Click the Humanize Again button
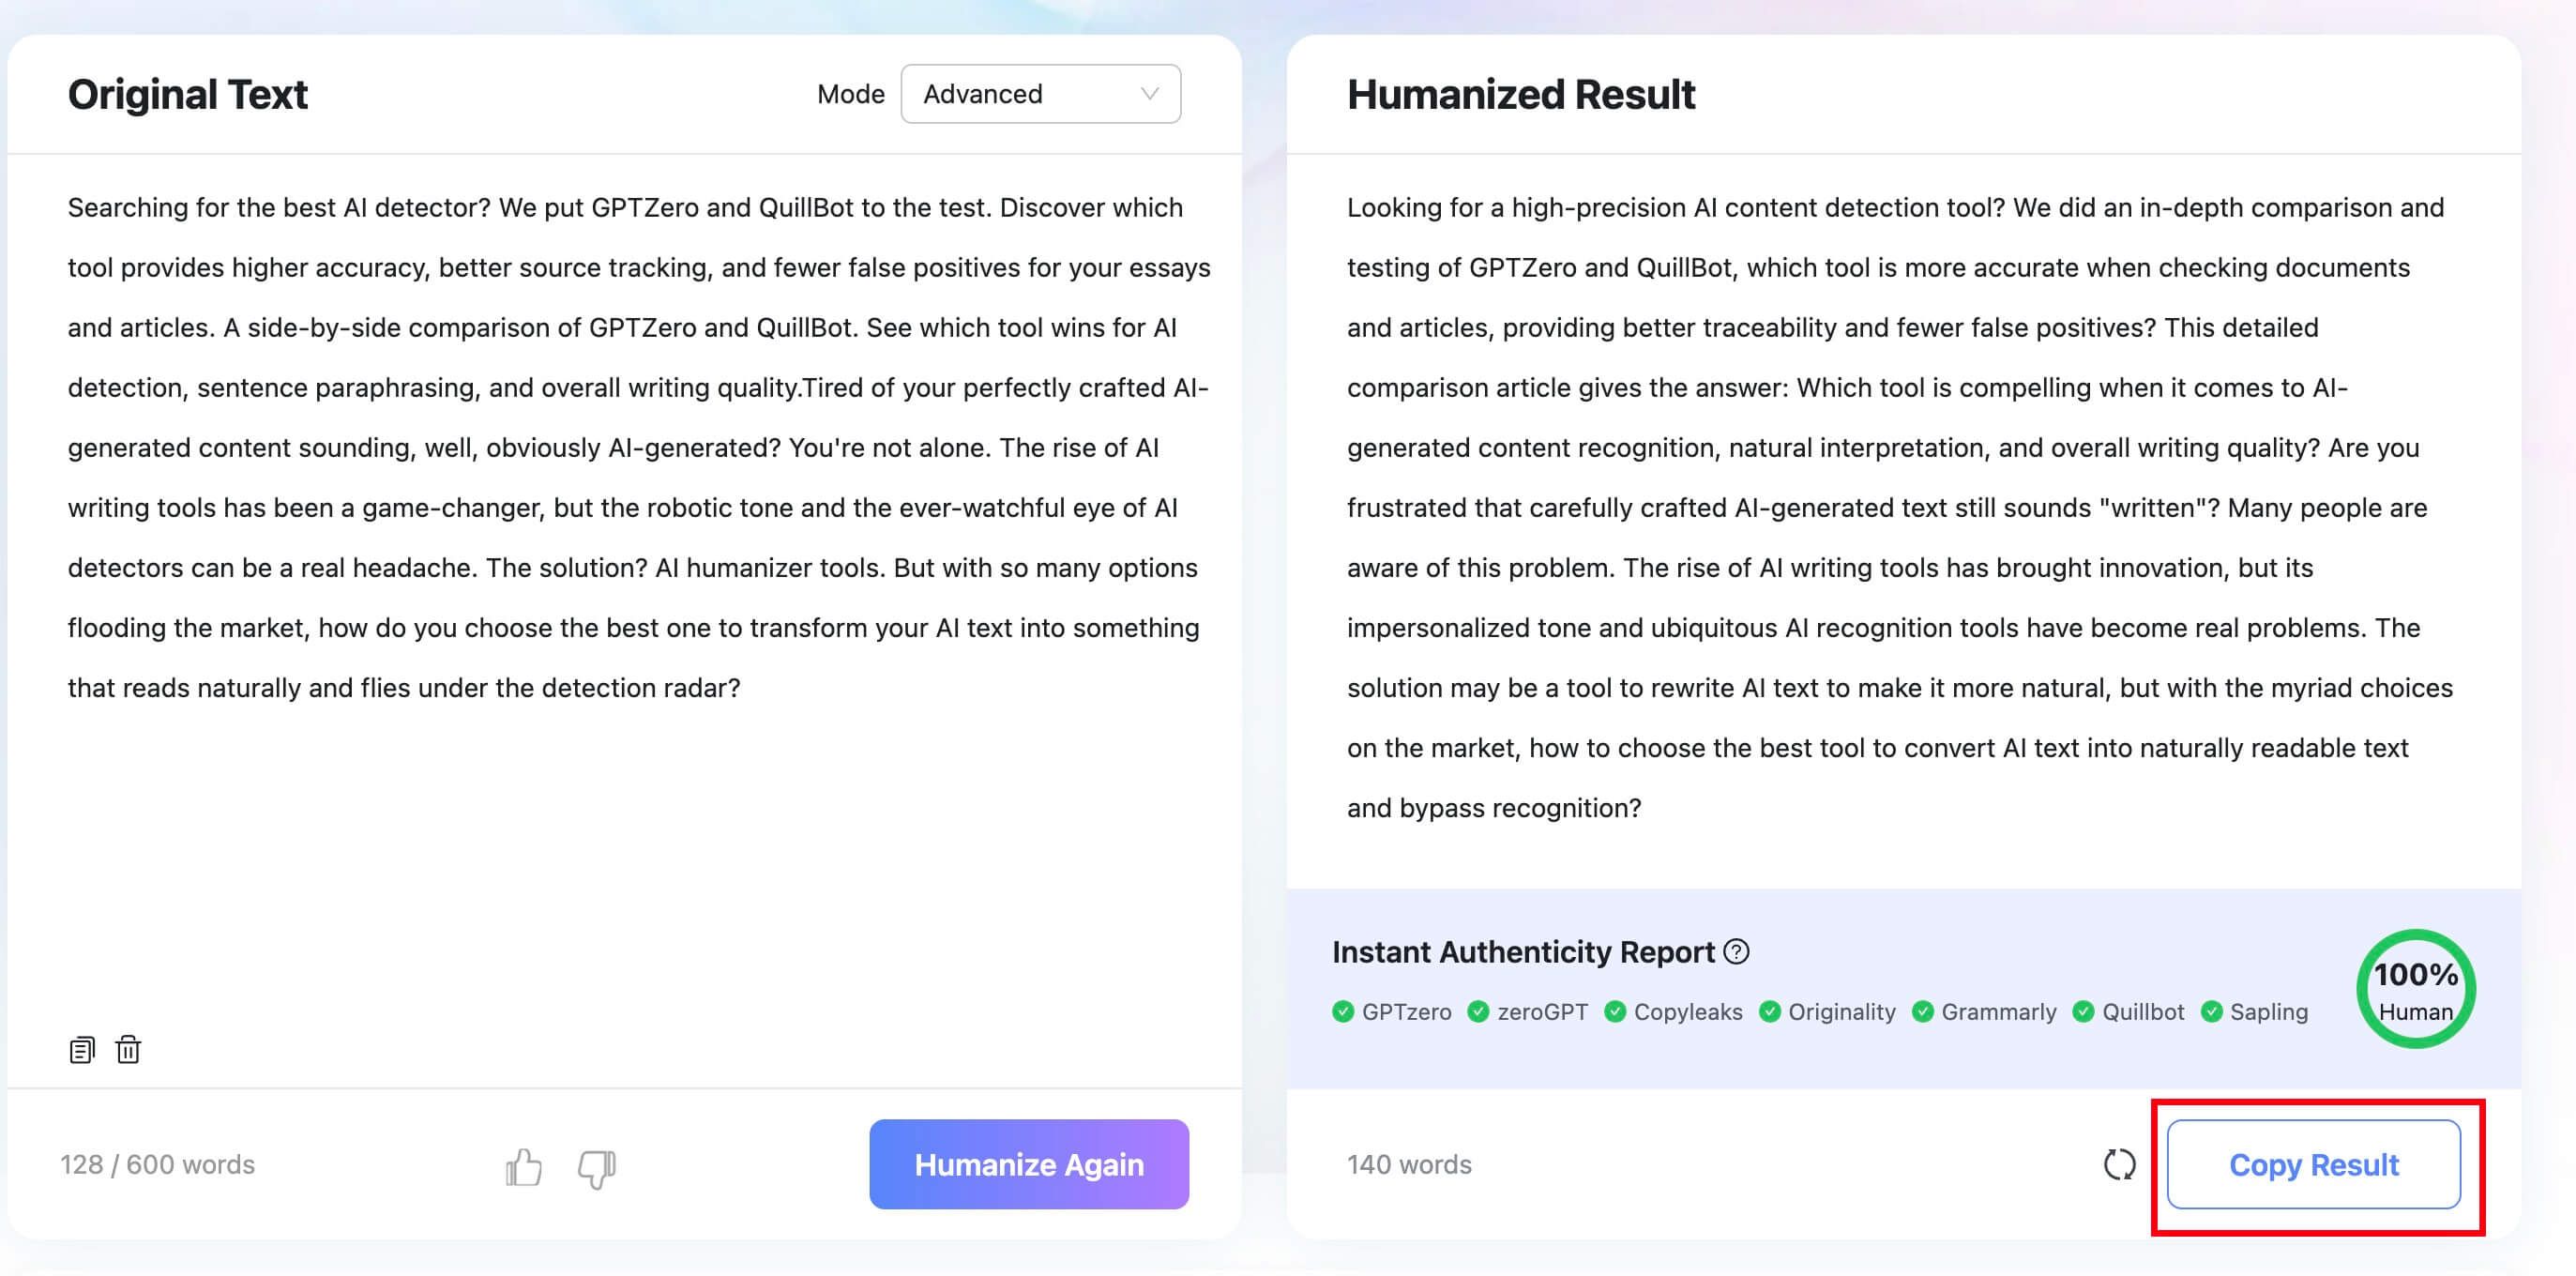This screenshot has height=1276, width=2576. click(x=1029, y=1164)
